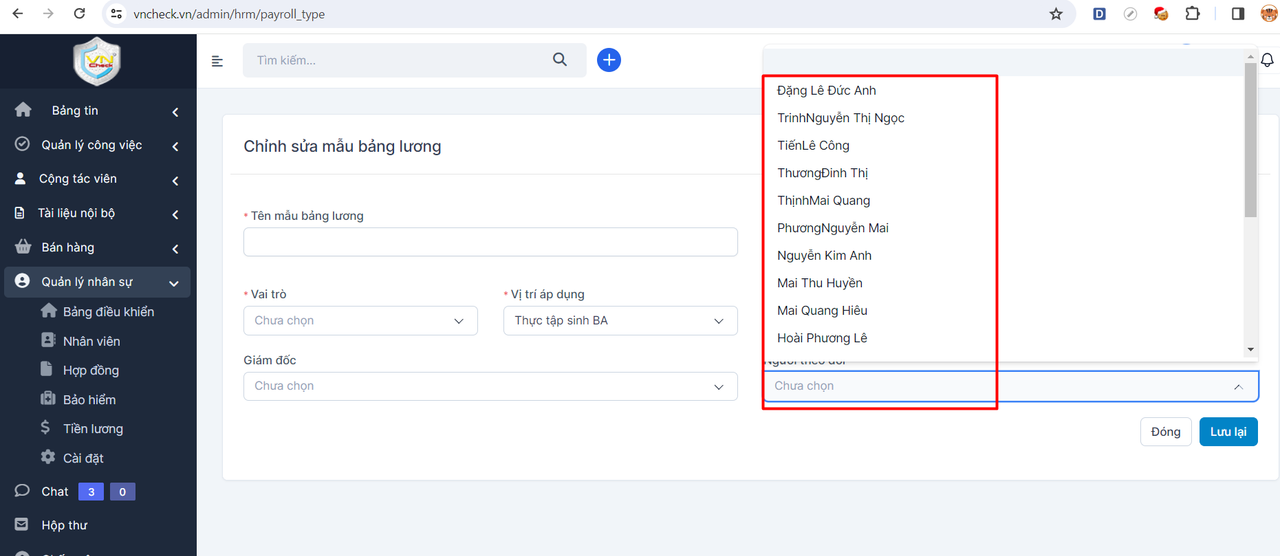The width and height of the screenshot is (1280, 556).
Task: Collapse Quản lý nhân sự chevron
Action: [175, 283]
